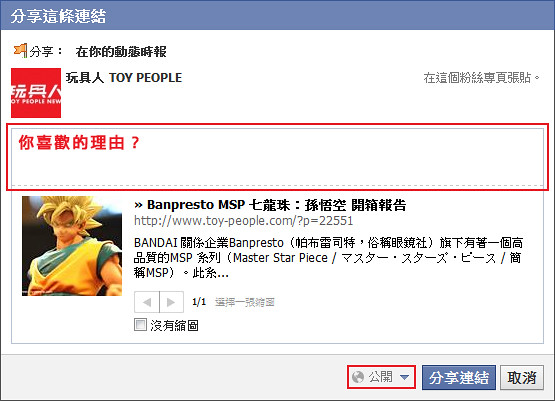The image size is (555, 401).
Task: Click inside the 你喜歡的理由 comment box
Action: point(277,157)
